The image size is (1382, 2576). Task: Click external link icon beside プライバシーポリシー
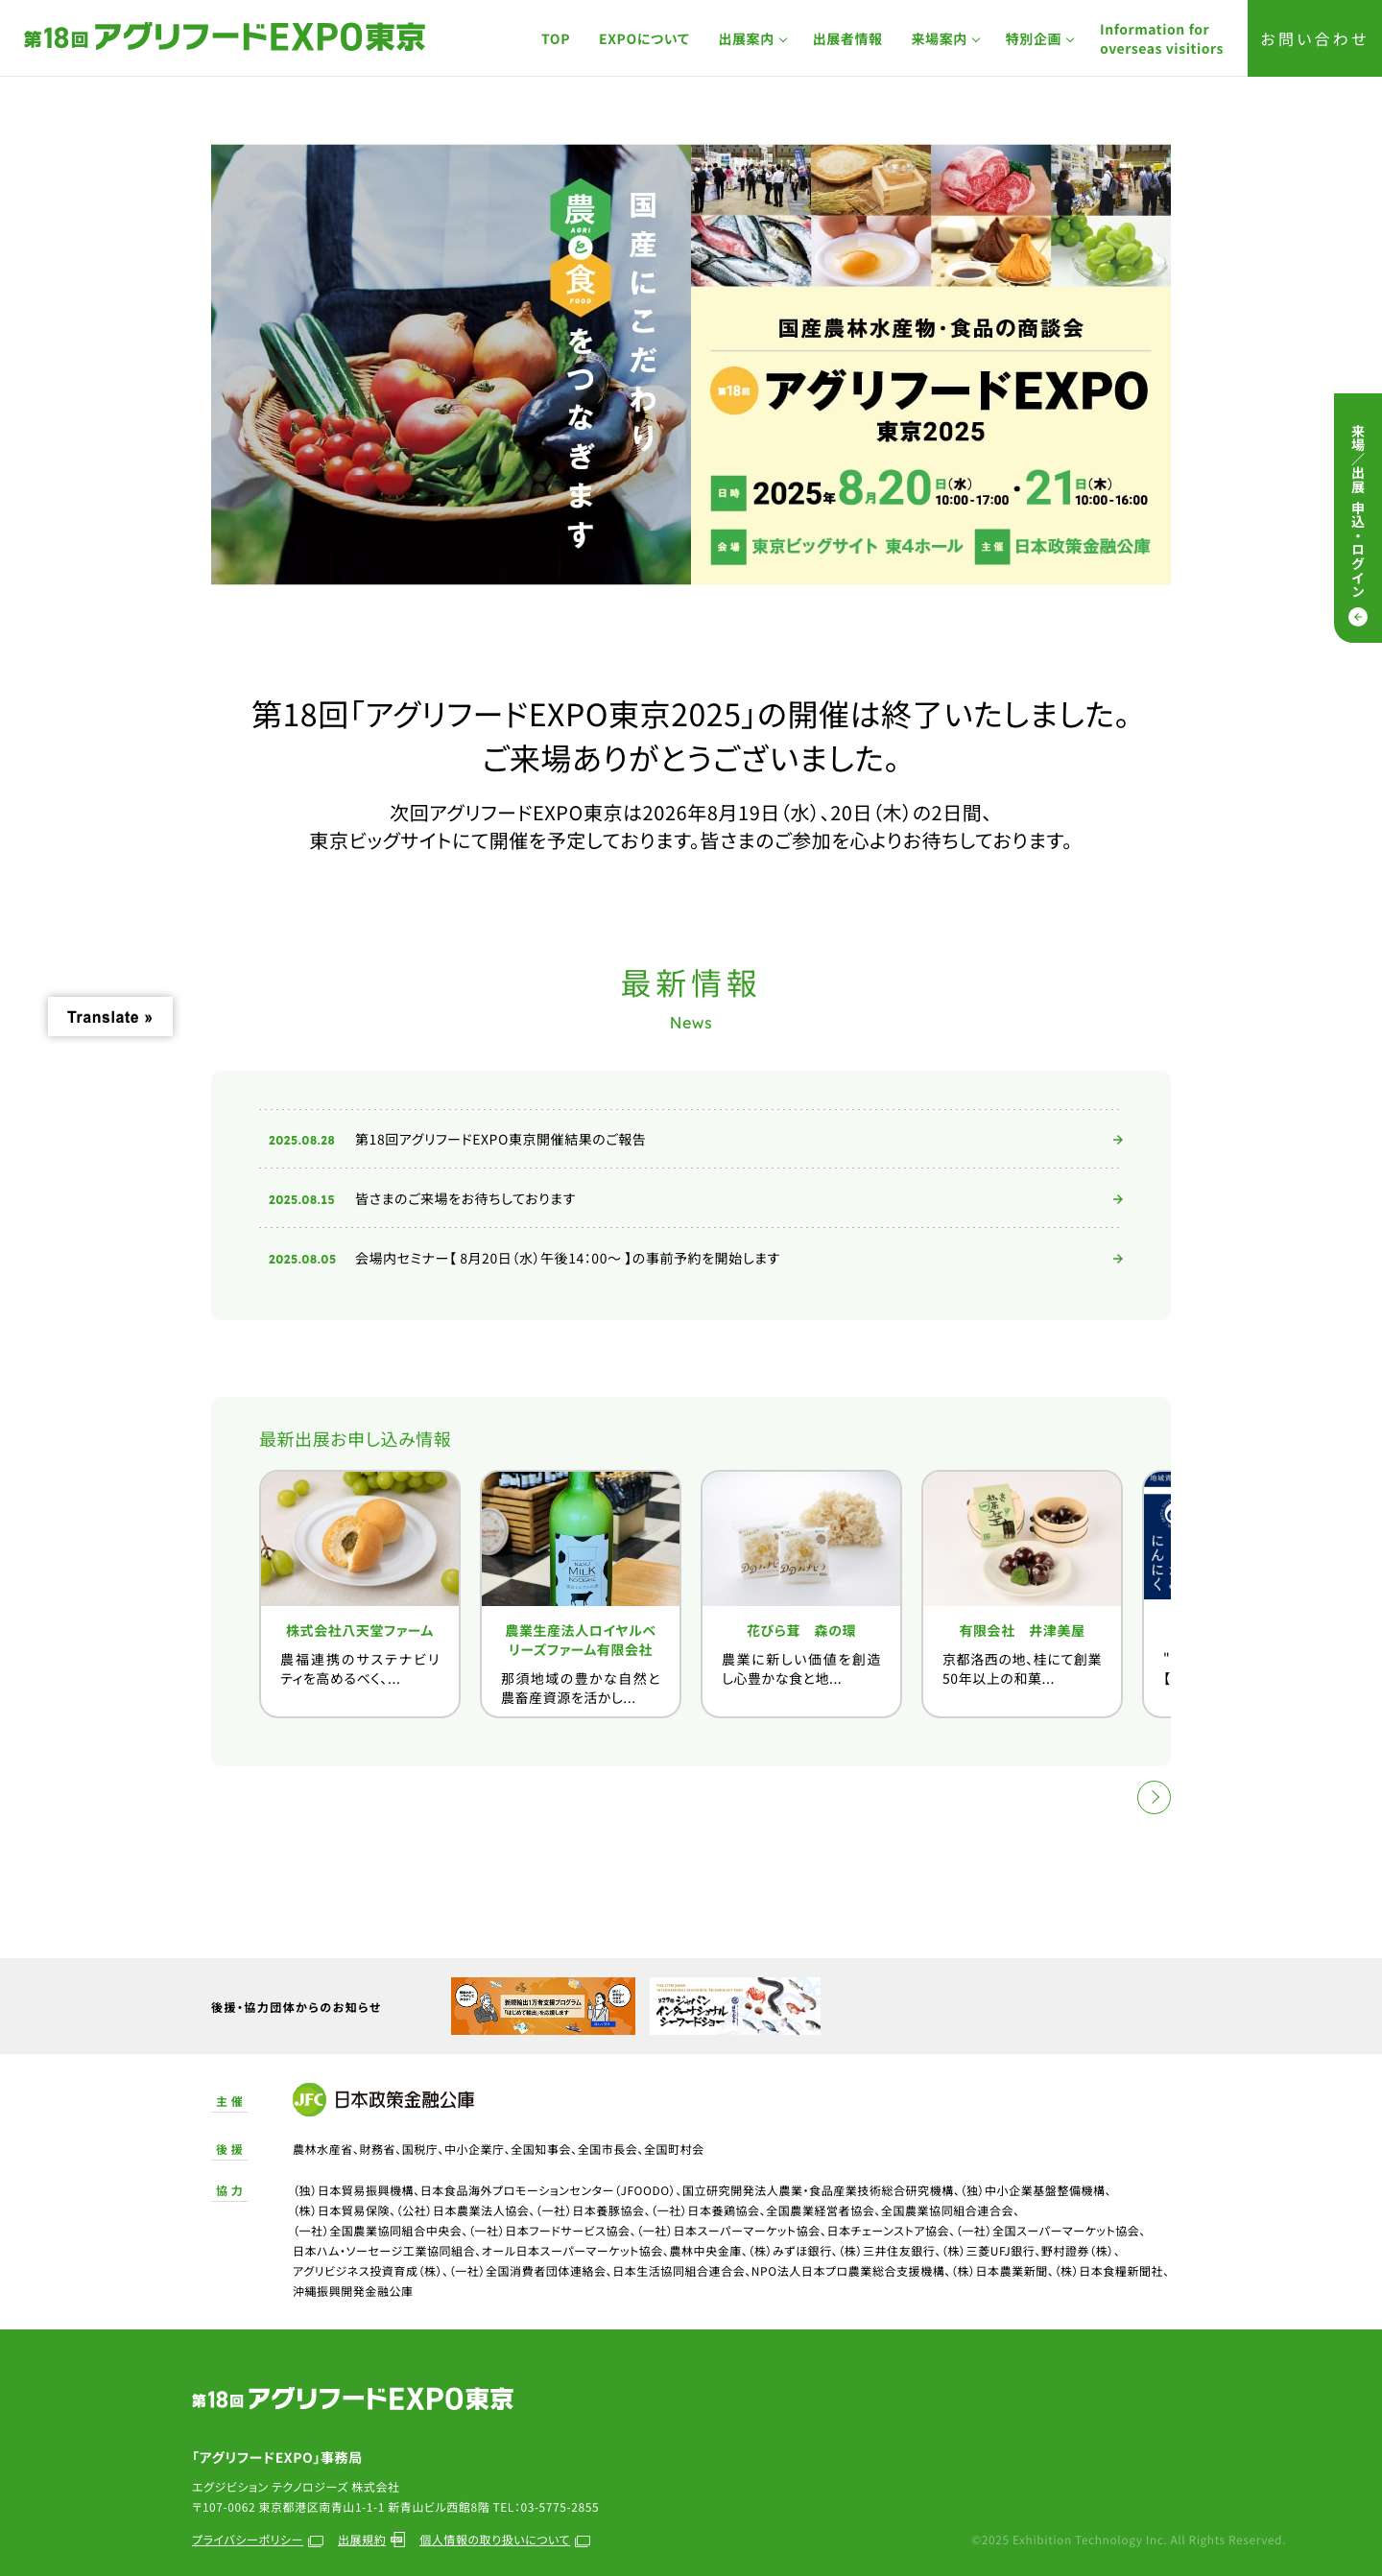[316, 2540]
